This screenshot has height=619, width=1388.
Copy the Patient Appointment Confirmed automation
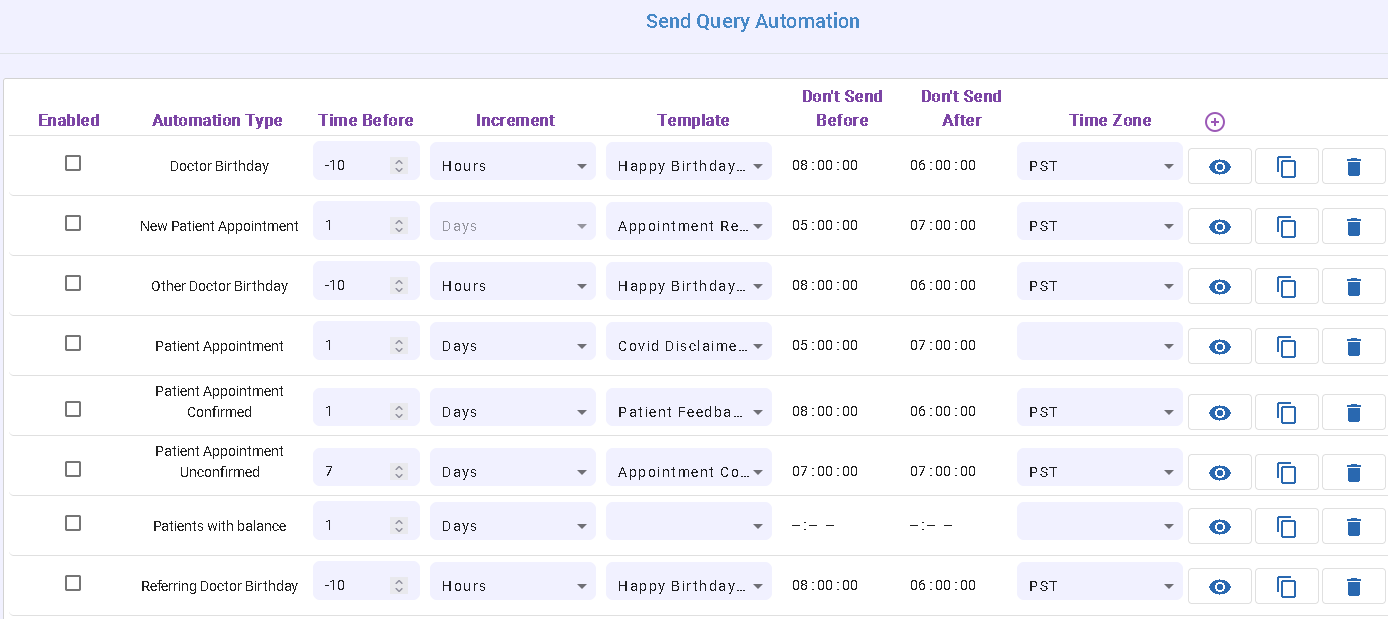[1286, 413]
